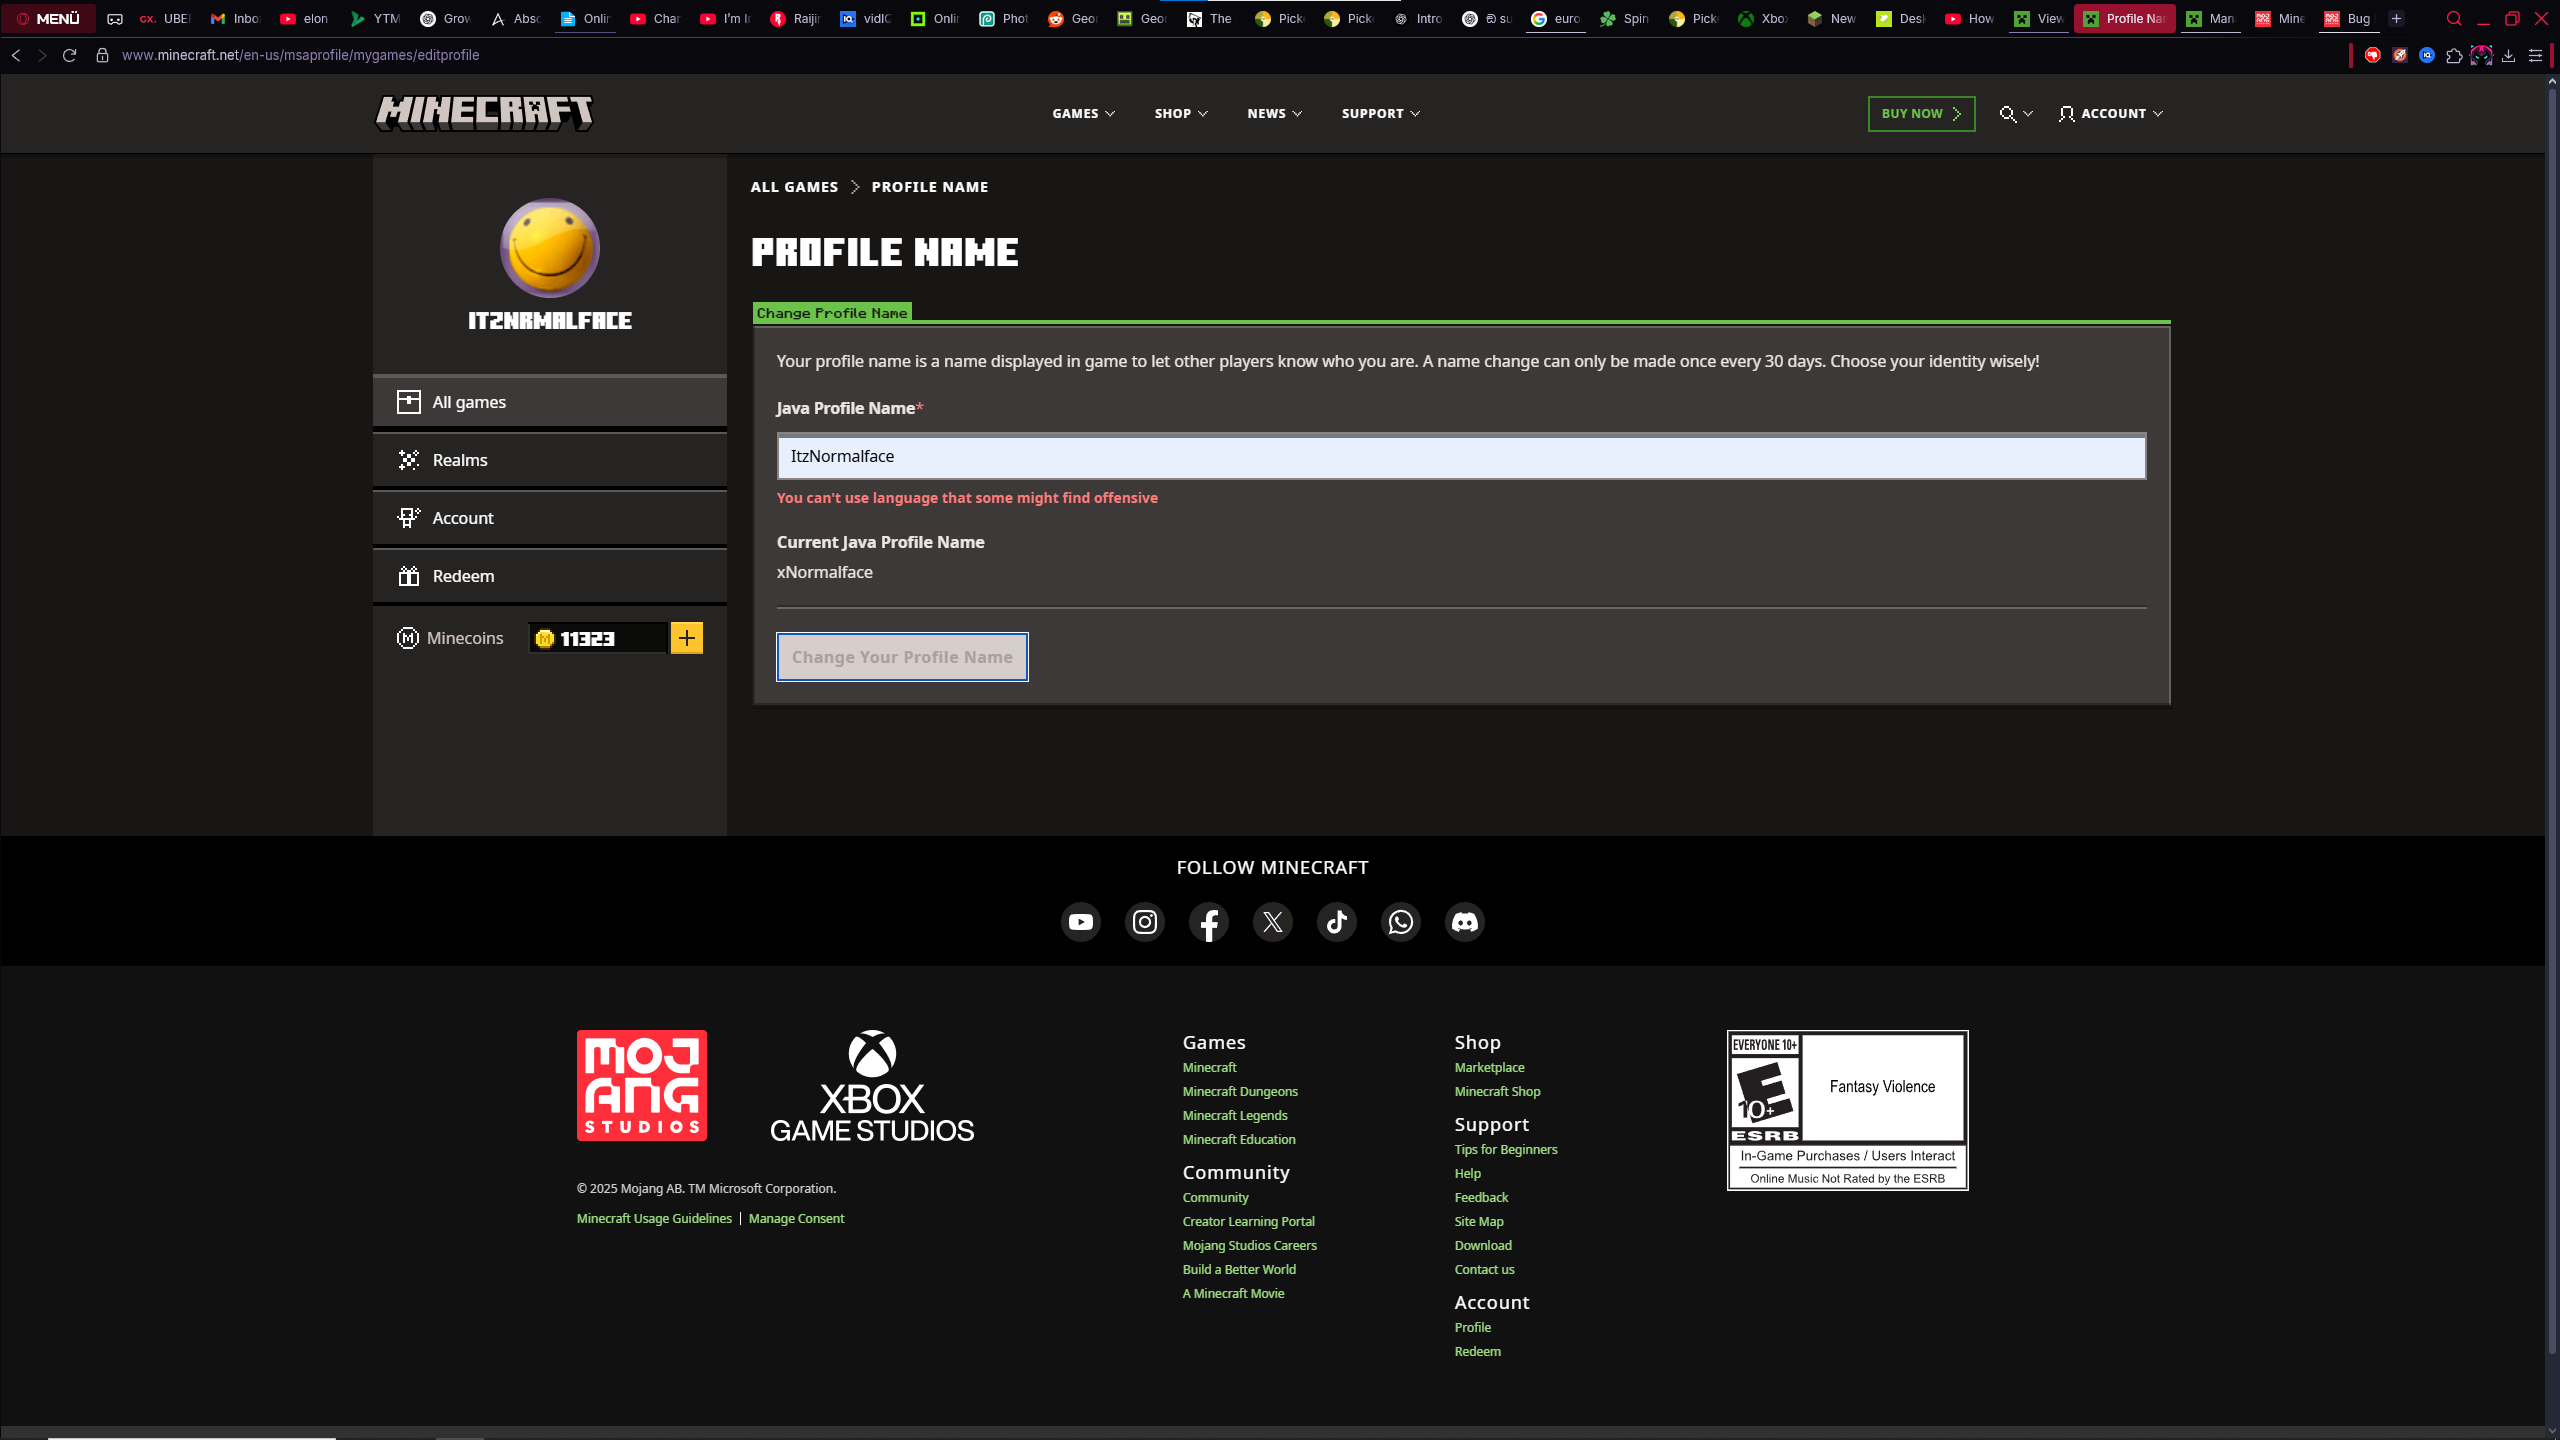This screenshot has height=1440, width=2560.
Task: Open the Account dropdown menu
Action: 2111,114
